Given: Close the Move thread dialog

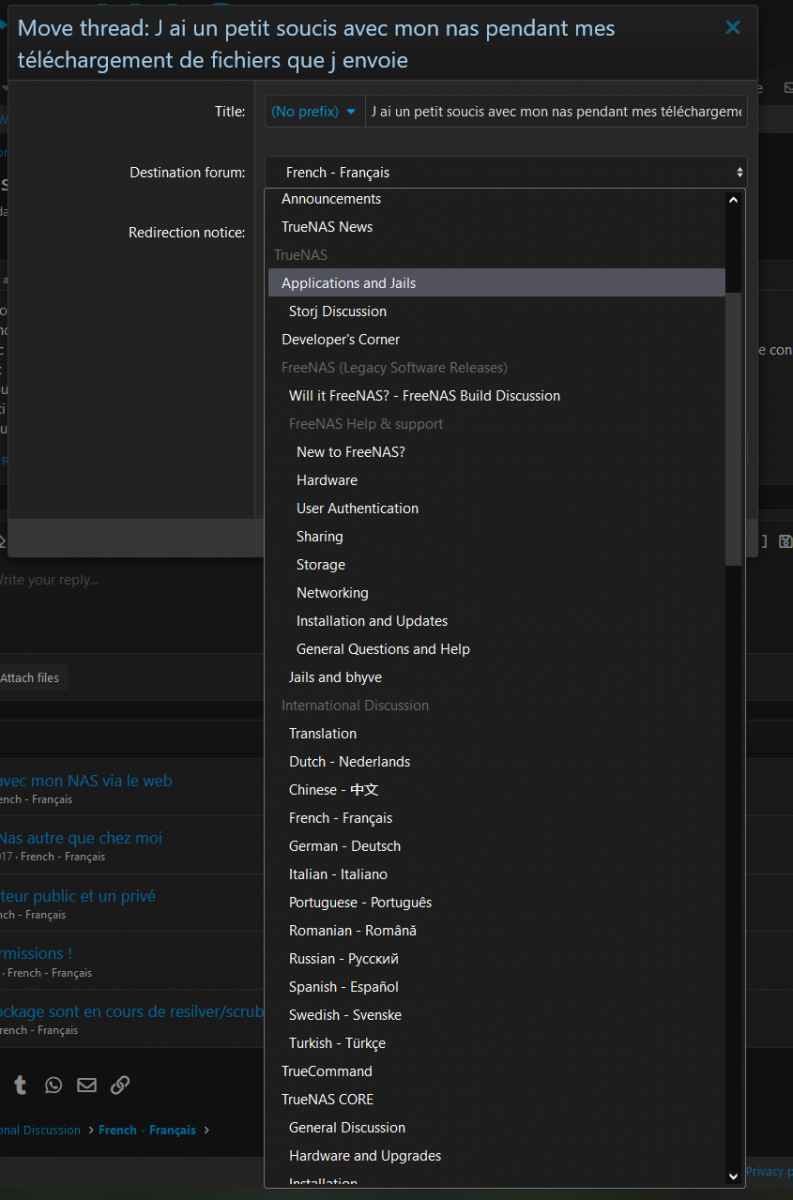Looking at the screenshot, I should click(733, 28).
